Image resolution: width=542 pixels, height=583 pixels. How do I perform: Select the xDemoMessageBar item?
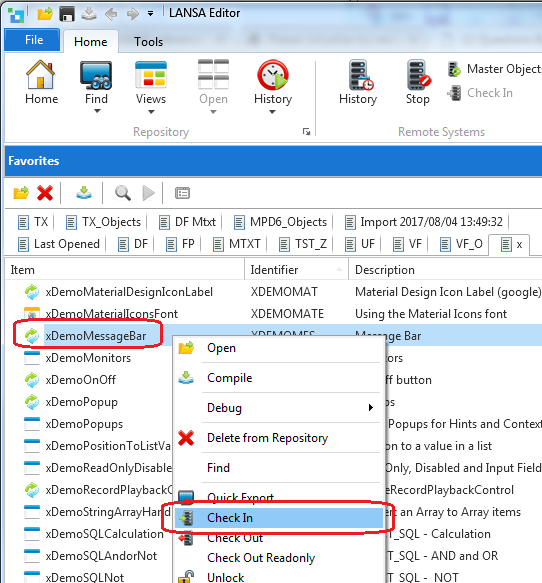pyautogui.click(x=96, y=336)
